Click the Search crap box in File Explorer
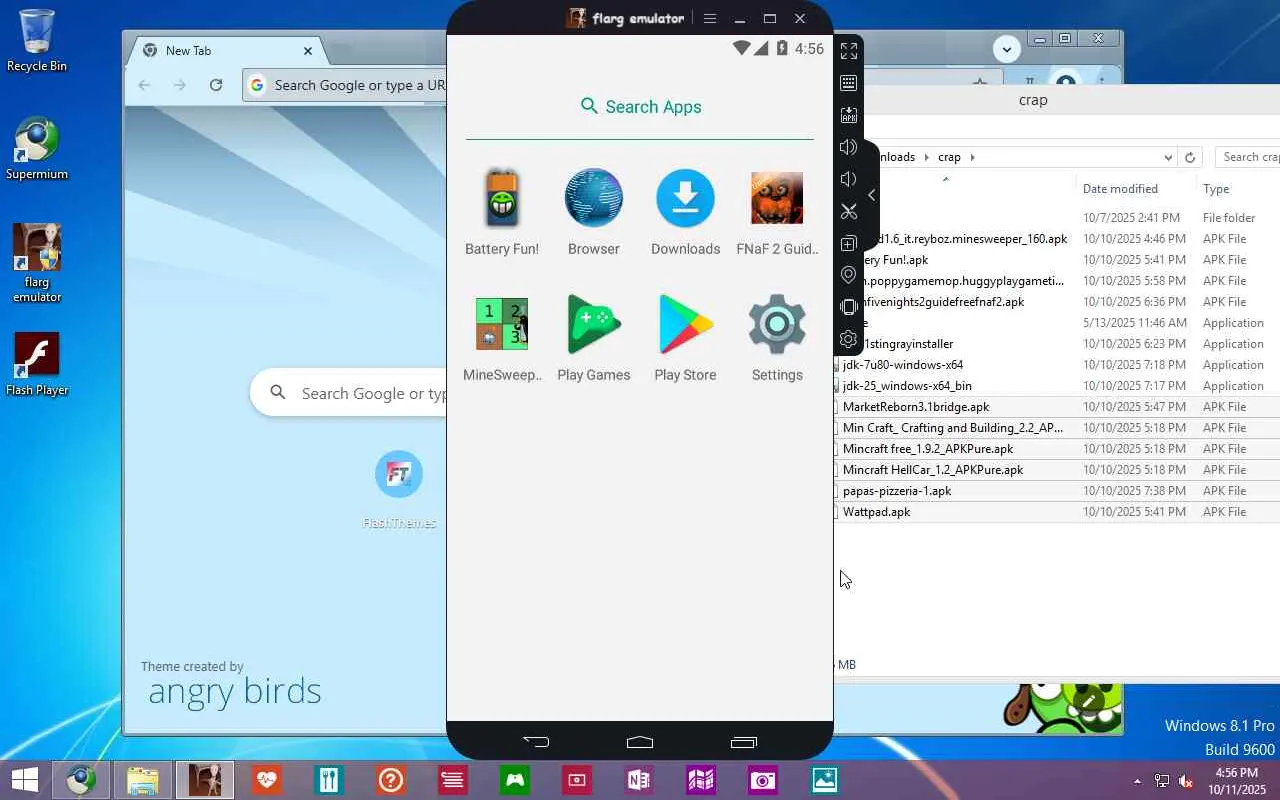The width and height of the screenshot is (1280, 800). coord(1248,157)
